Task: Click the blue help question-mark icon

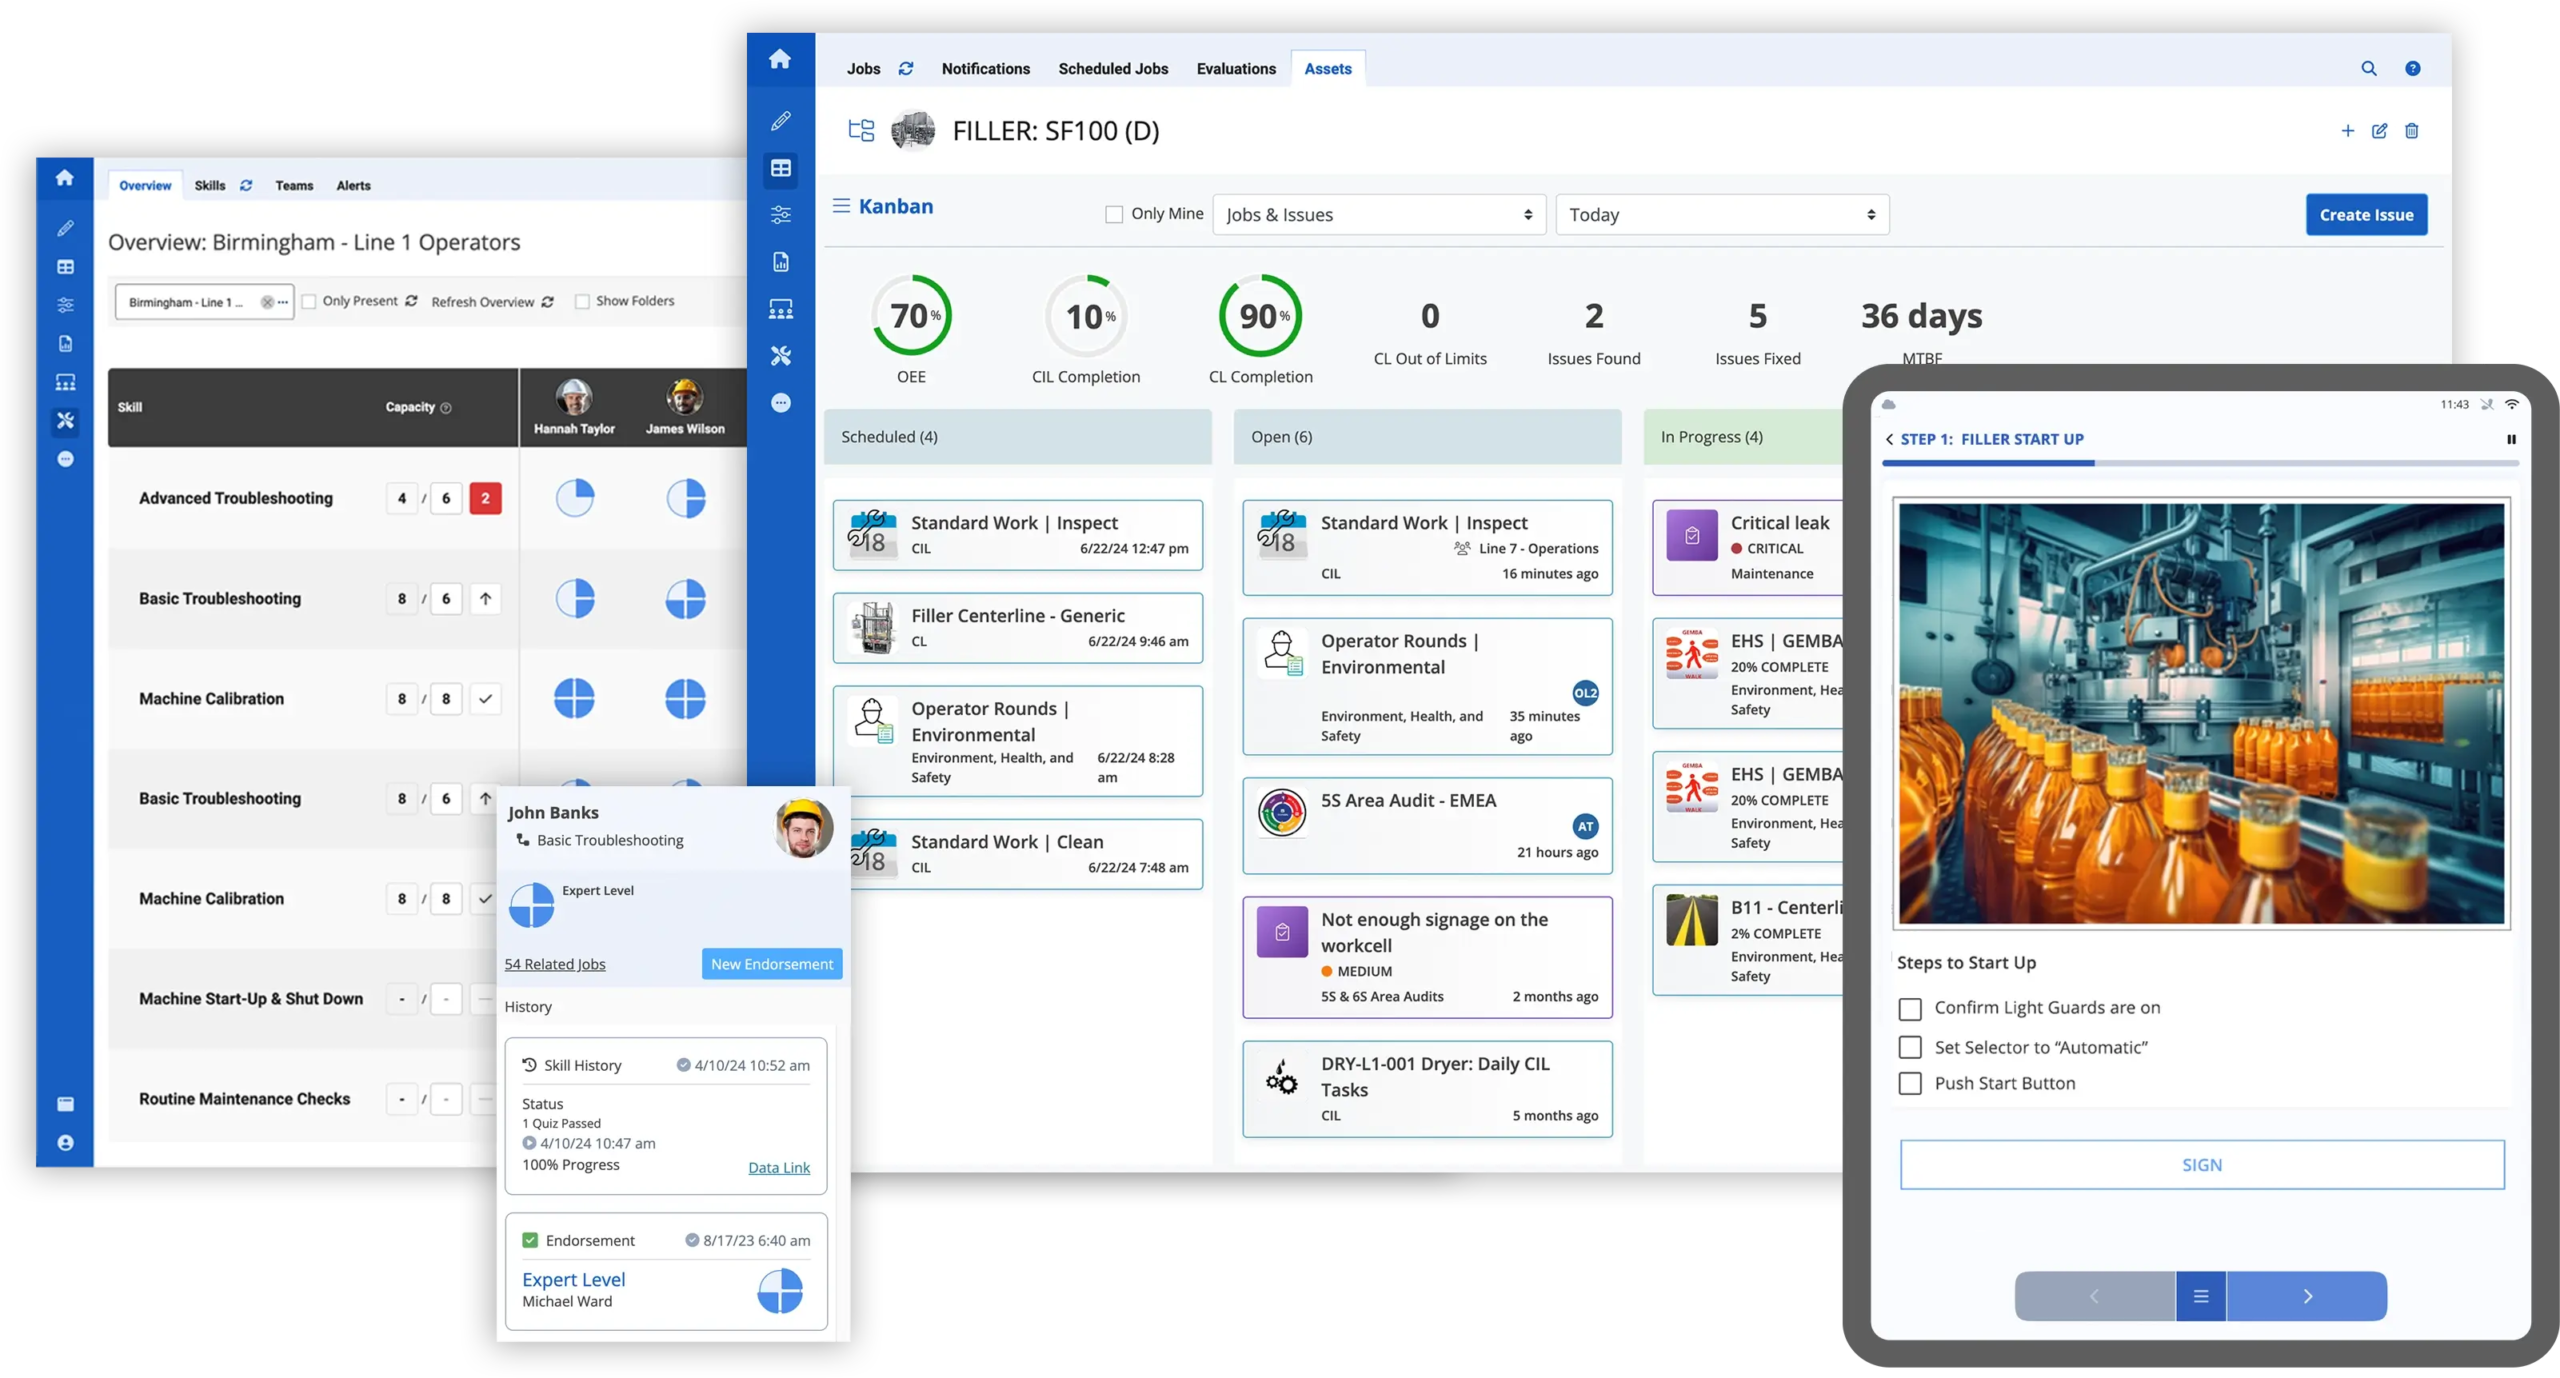Action: [2411, 68]
